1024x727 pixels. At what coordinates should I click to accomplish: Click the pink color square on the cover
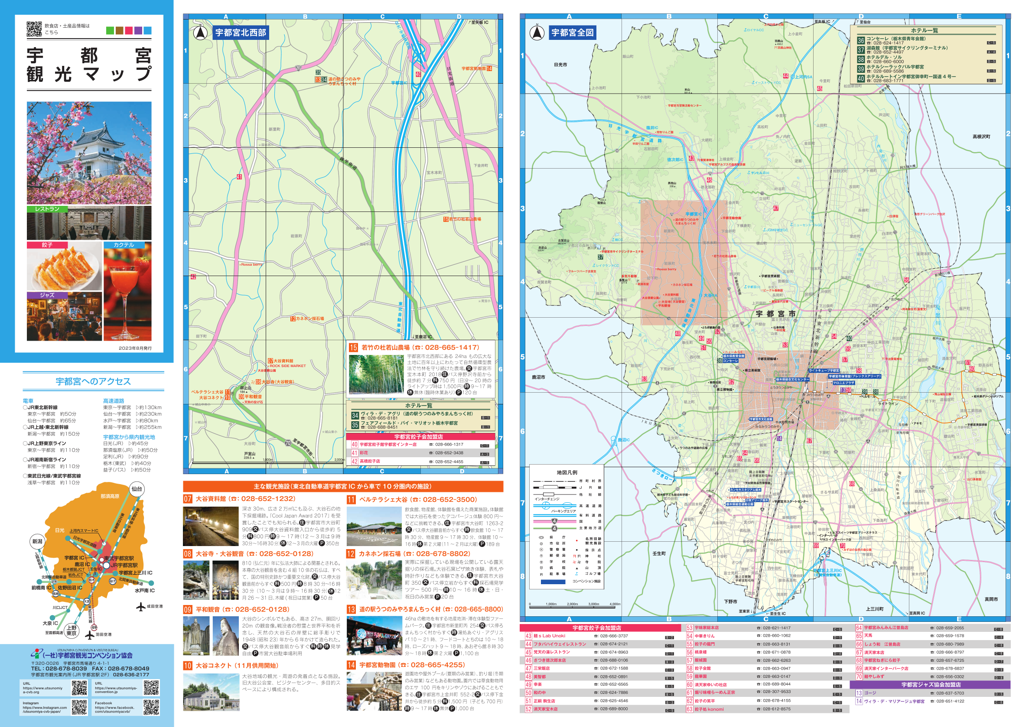(x=129, y=30)
